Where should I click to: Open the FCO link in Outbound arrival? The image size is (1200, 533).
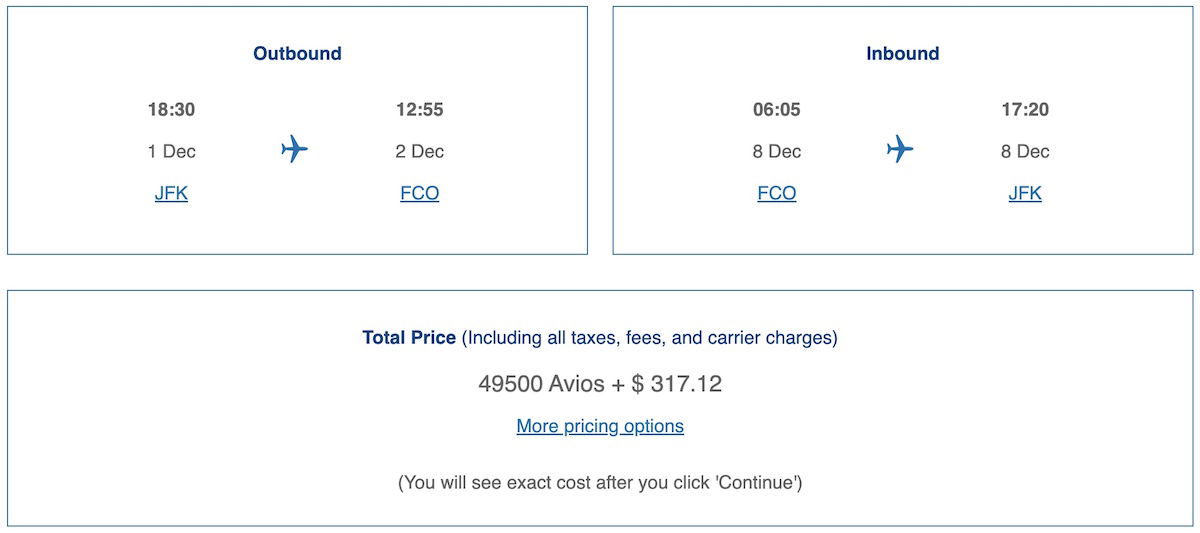(419, 193)
